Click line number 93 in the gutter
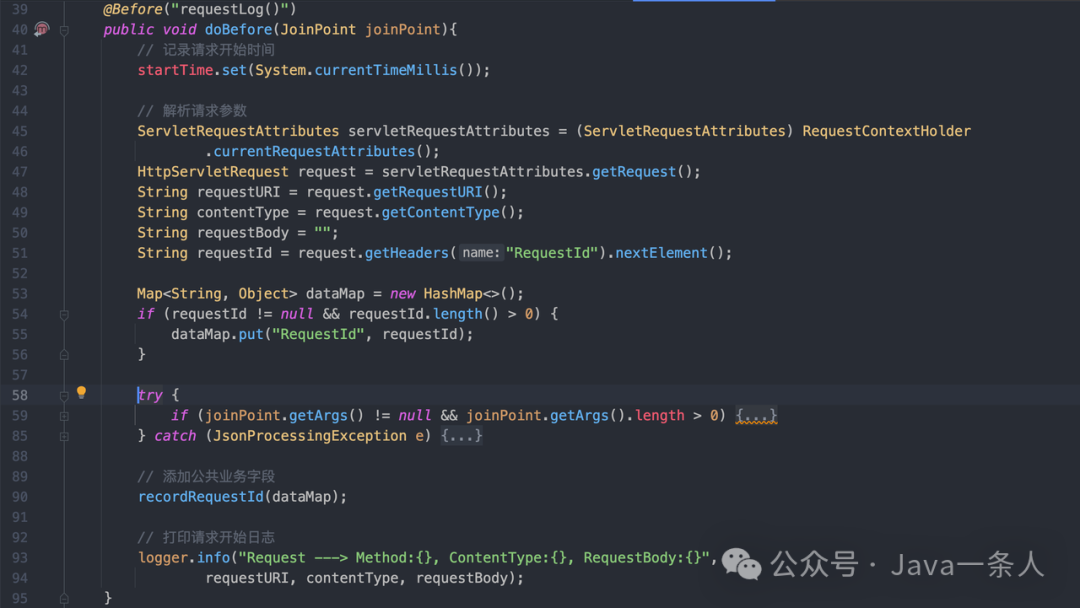This screenshot has height=608, width=1080. pyautogui.click(x=20, y=558)
